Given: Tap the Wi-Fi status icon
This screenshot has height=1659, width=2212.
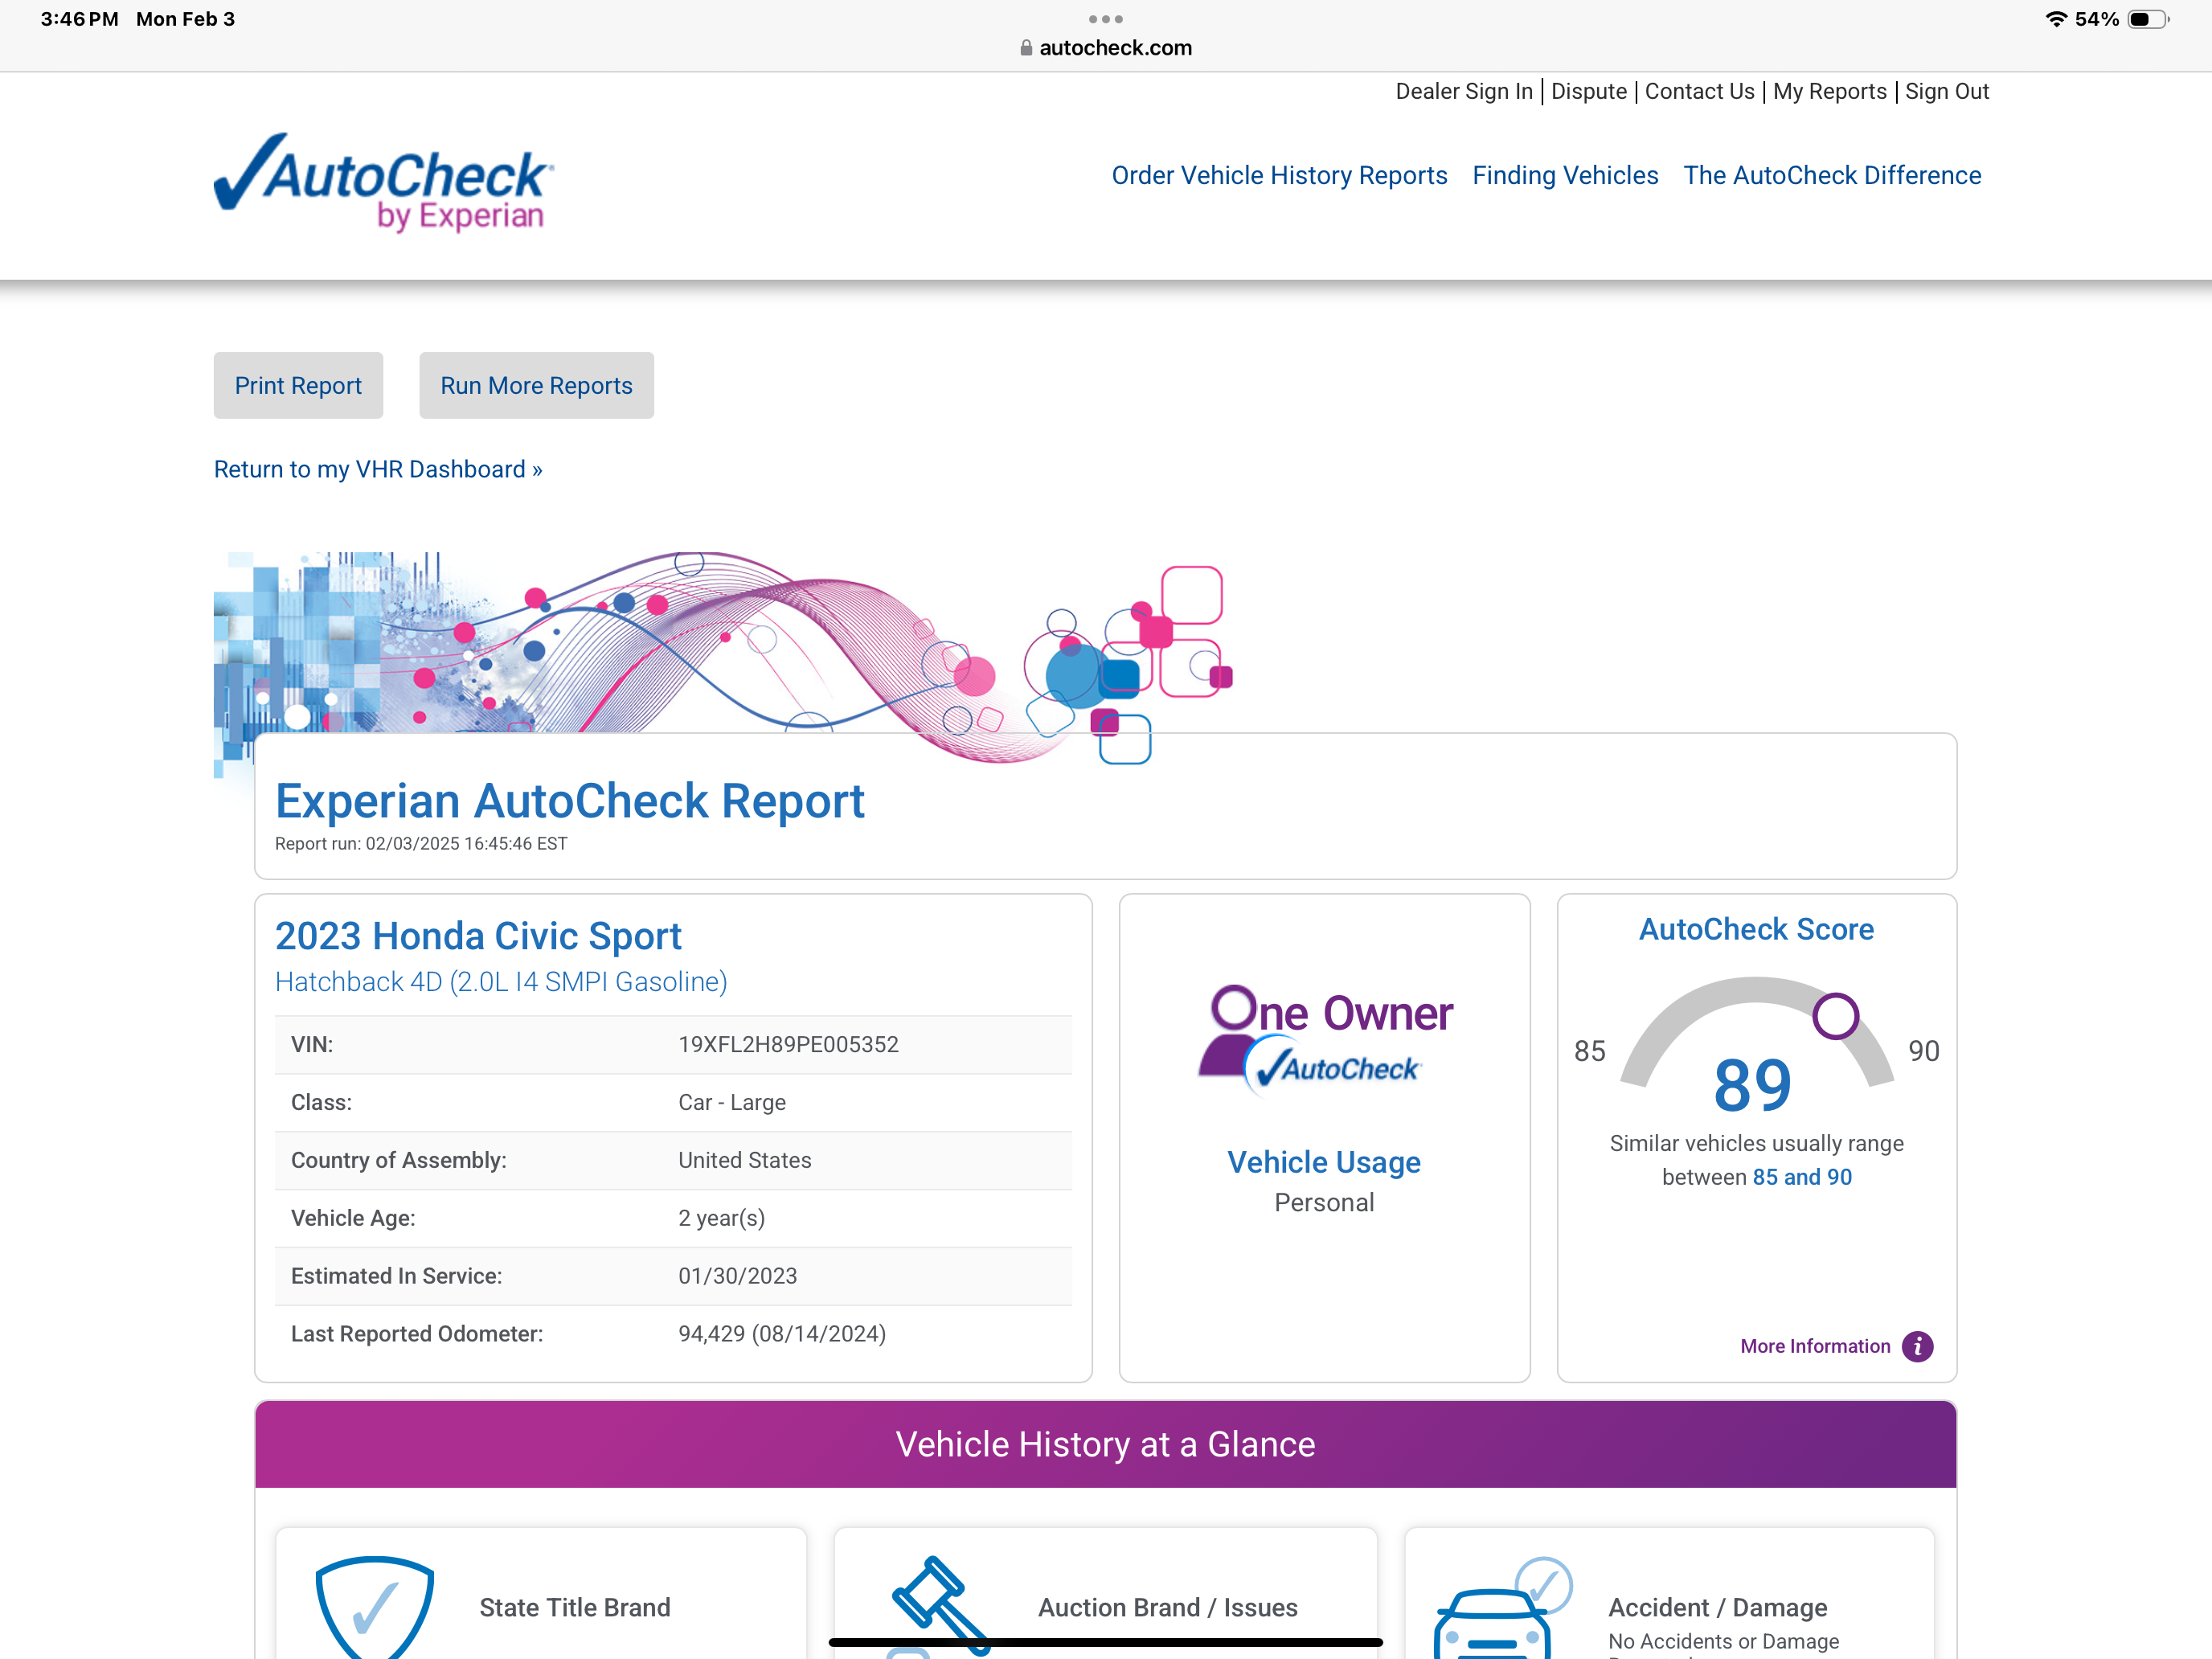Looking at the screenshot, I should tap(2056, 19).
